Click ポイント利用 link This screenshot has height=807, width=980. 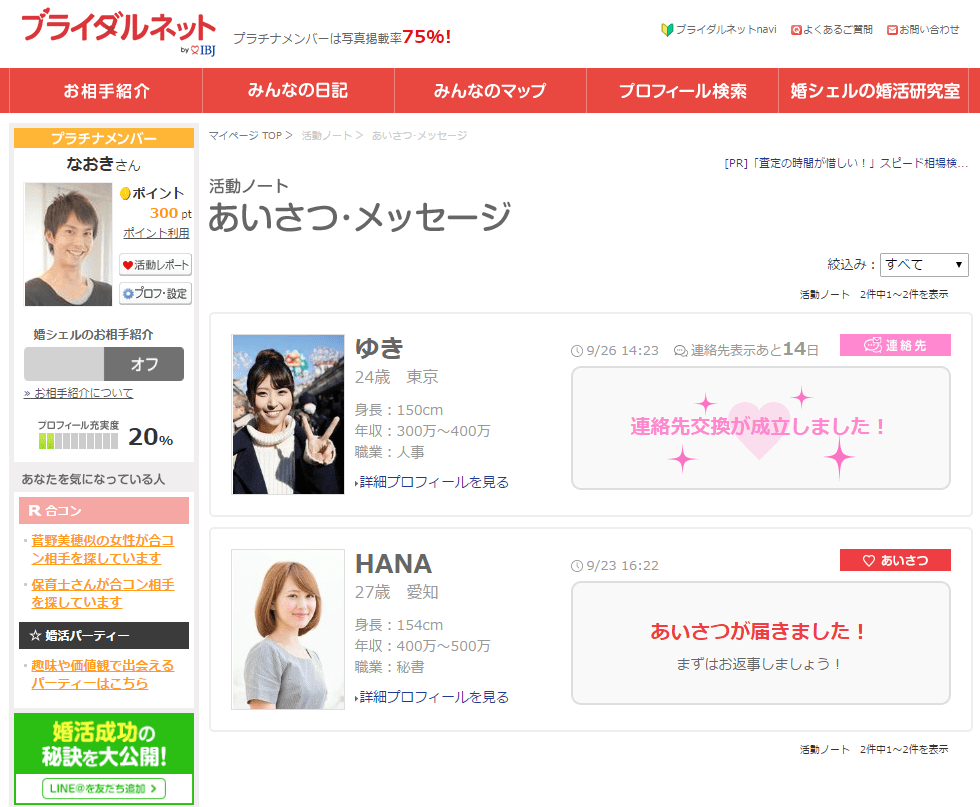click(x=156, y=233)
